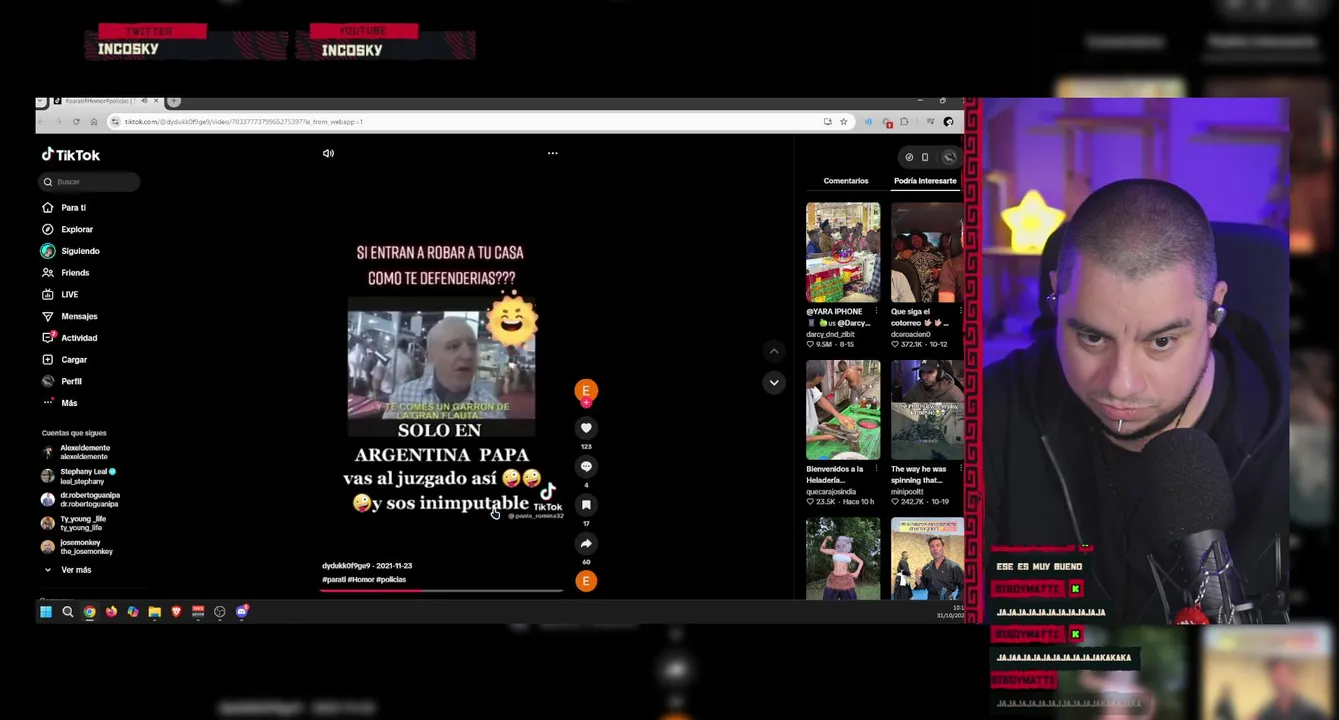
Task: Open a new browser tab
Action: tap(174, 101)
